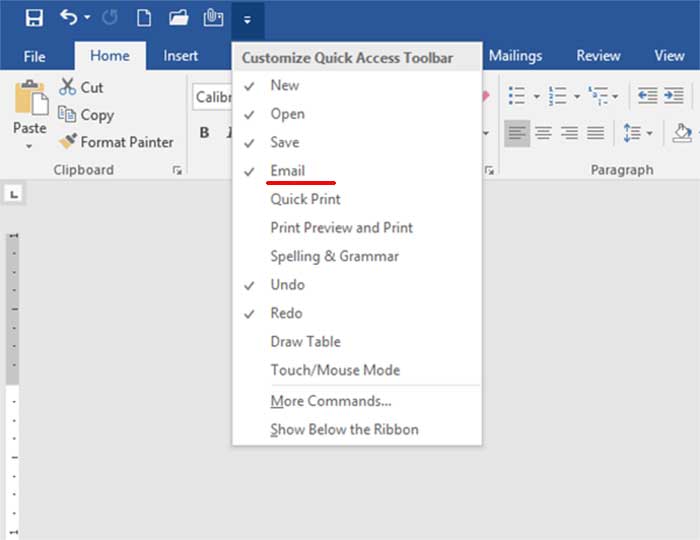The height and width of the screenshot is (540, 700).
Task: Click the Undo arrow icon
Action: tap(68, 18)
